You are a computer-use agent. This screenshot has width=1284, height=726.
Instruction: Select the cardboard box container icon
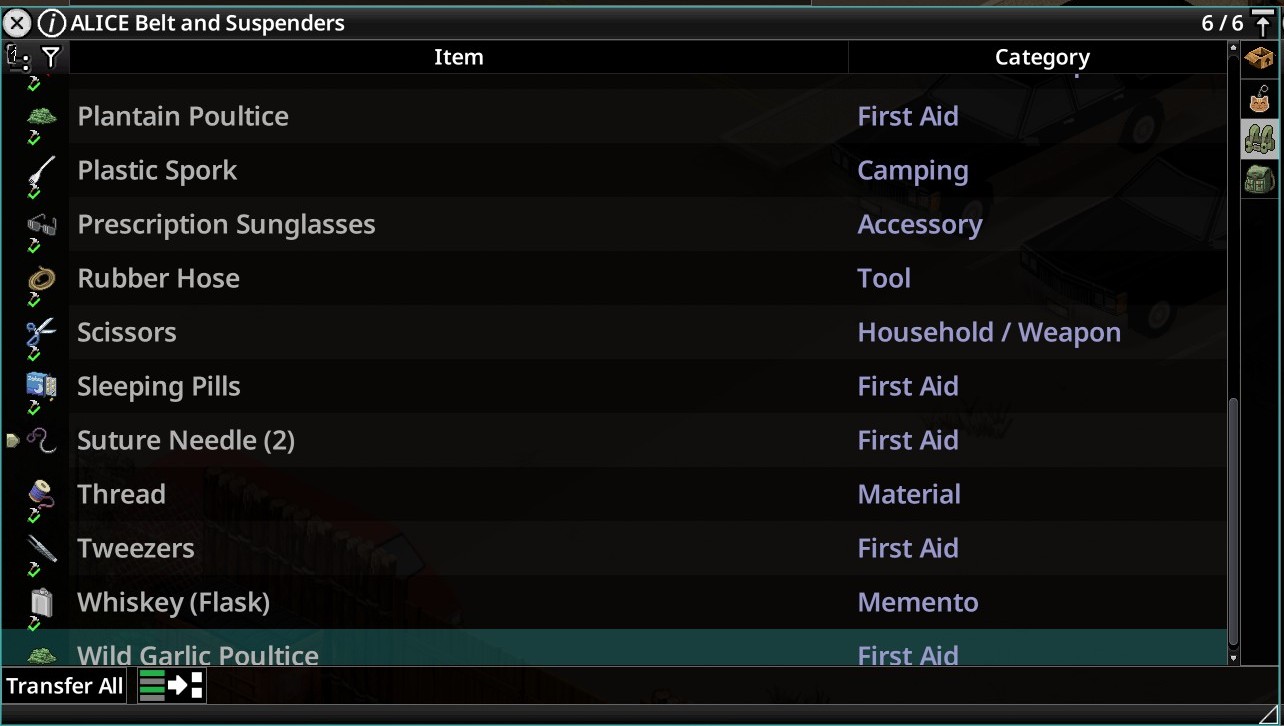[1259, 59]
